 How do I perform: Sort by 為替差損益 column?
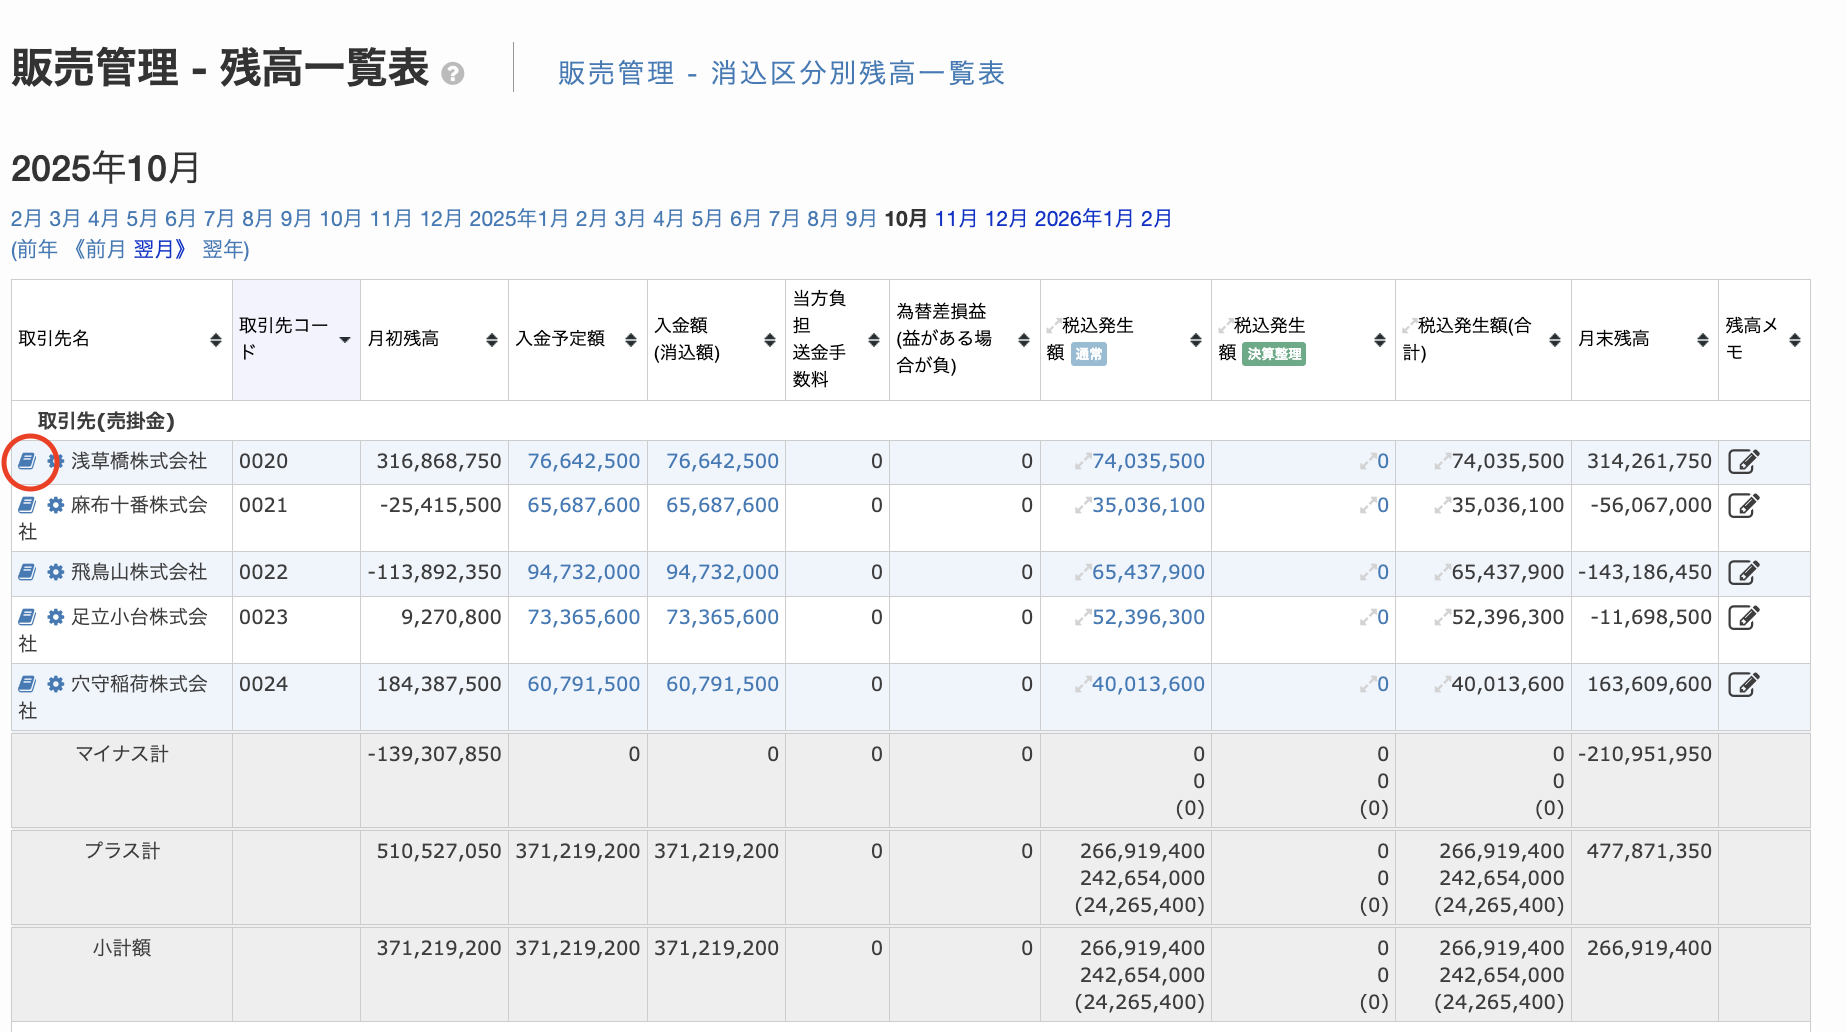pyautogui.click(x=1023, y=340)
